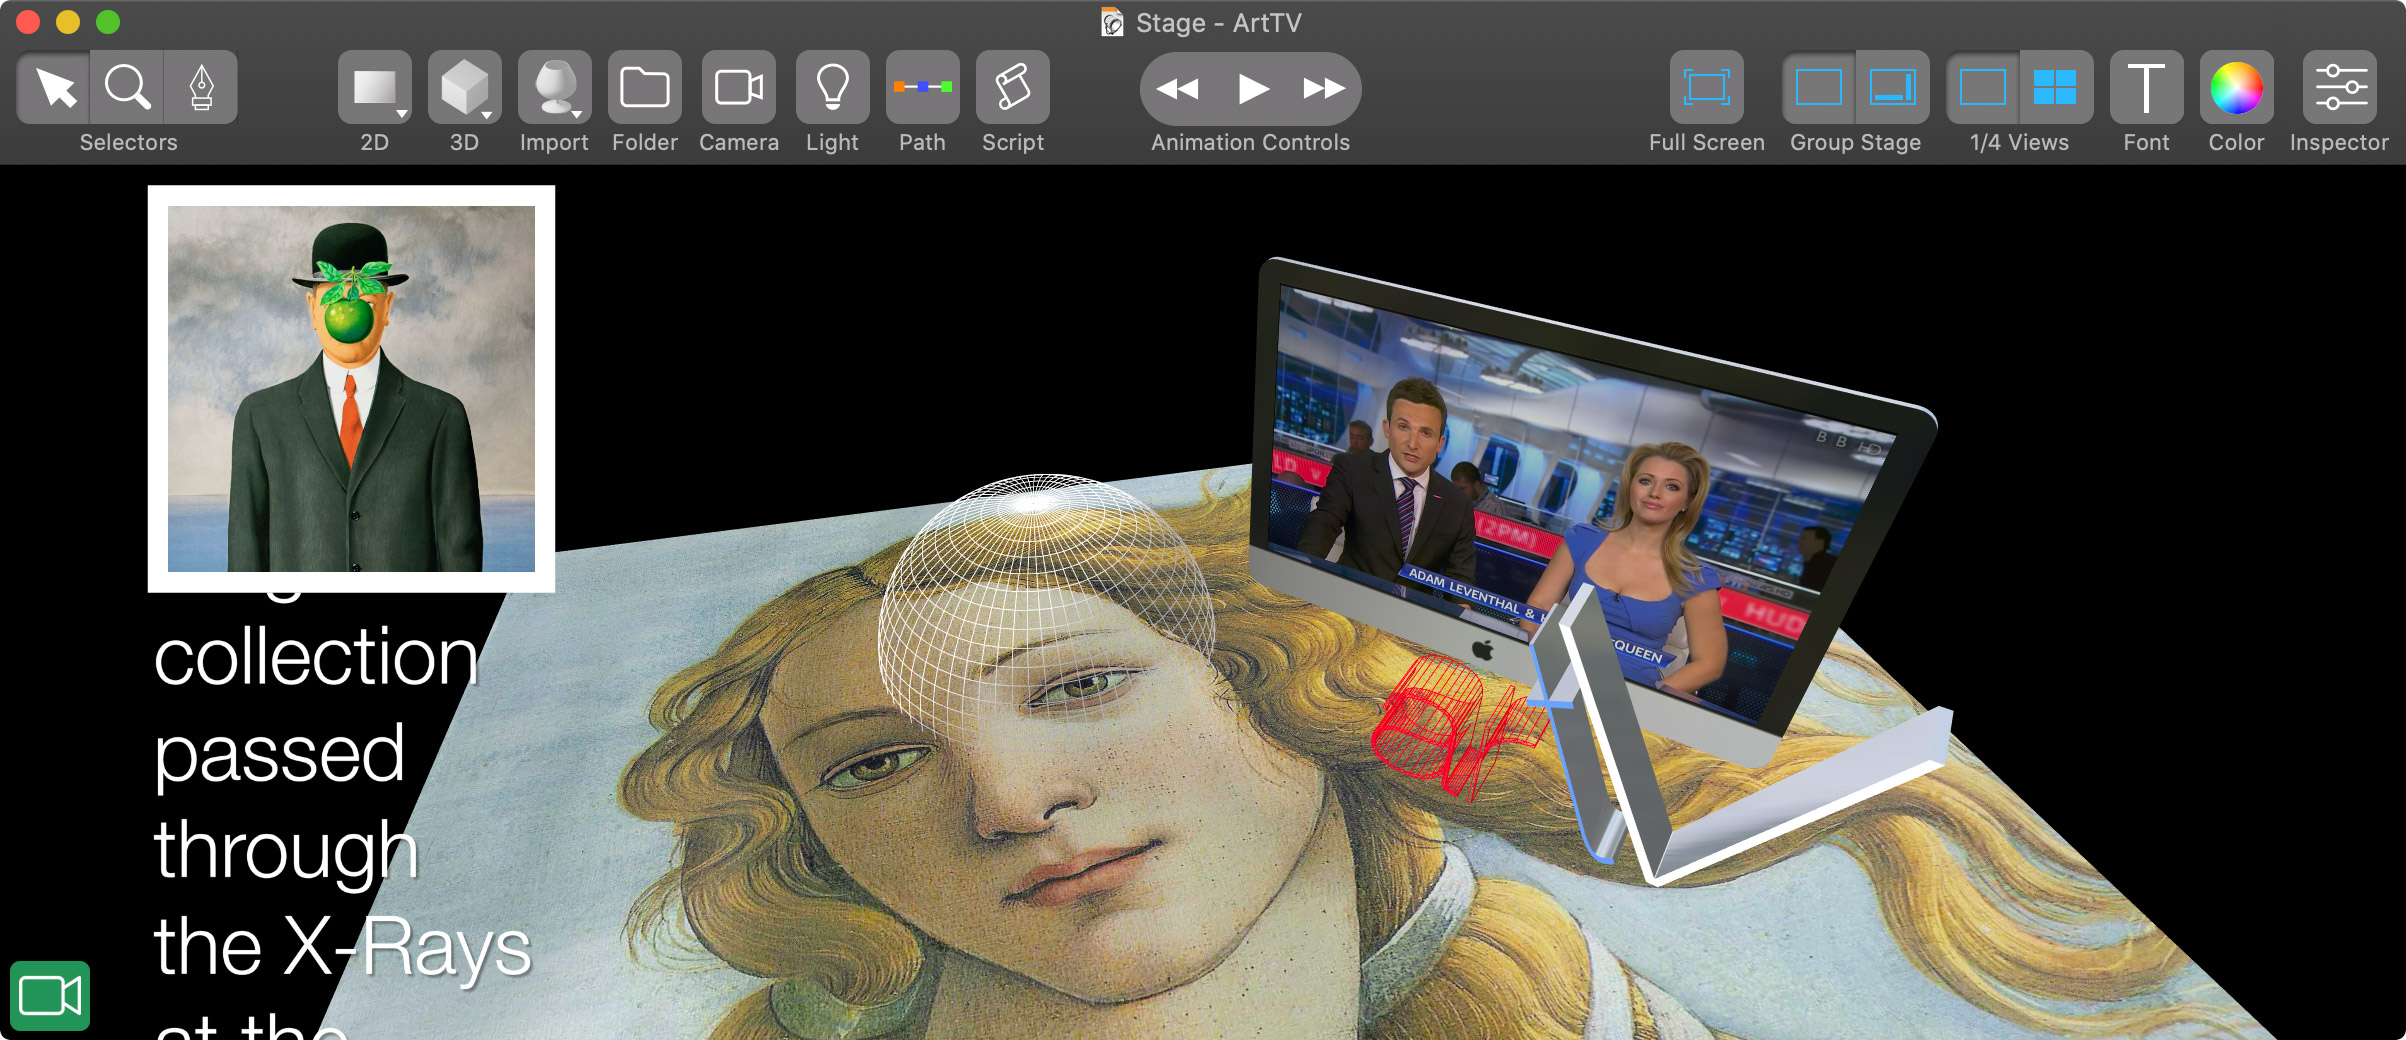Screen dimensions: 2406x1040
Task: Show four views layout
Action: pos(2056,88)
